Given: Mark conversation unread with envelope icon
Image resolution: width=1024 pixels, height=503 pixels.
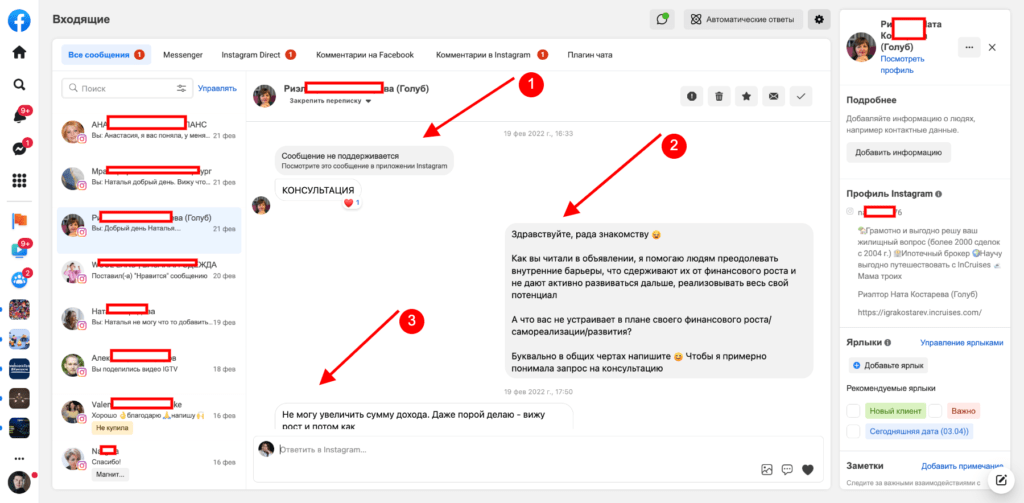Looking at the screenshot, I should (x=773, y=97).
